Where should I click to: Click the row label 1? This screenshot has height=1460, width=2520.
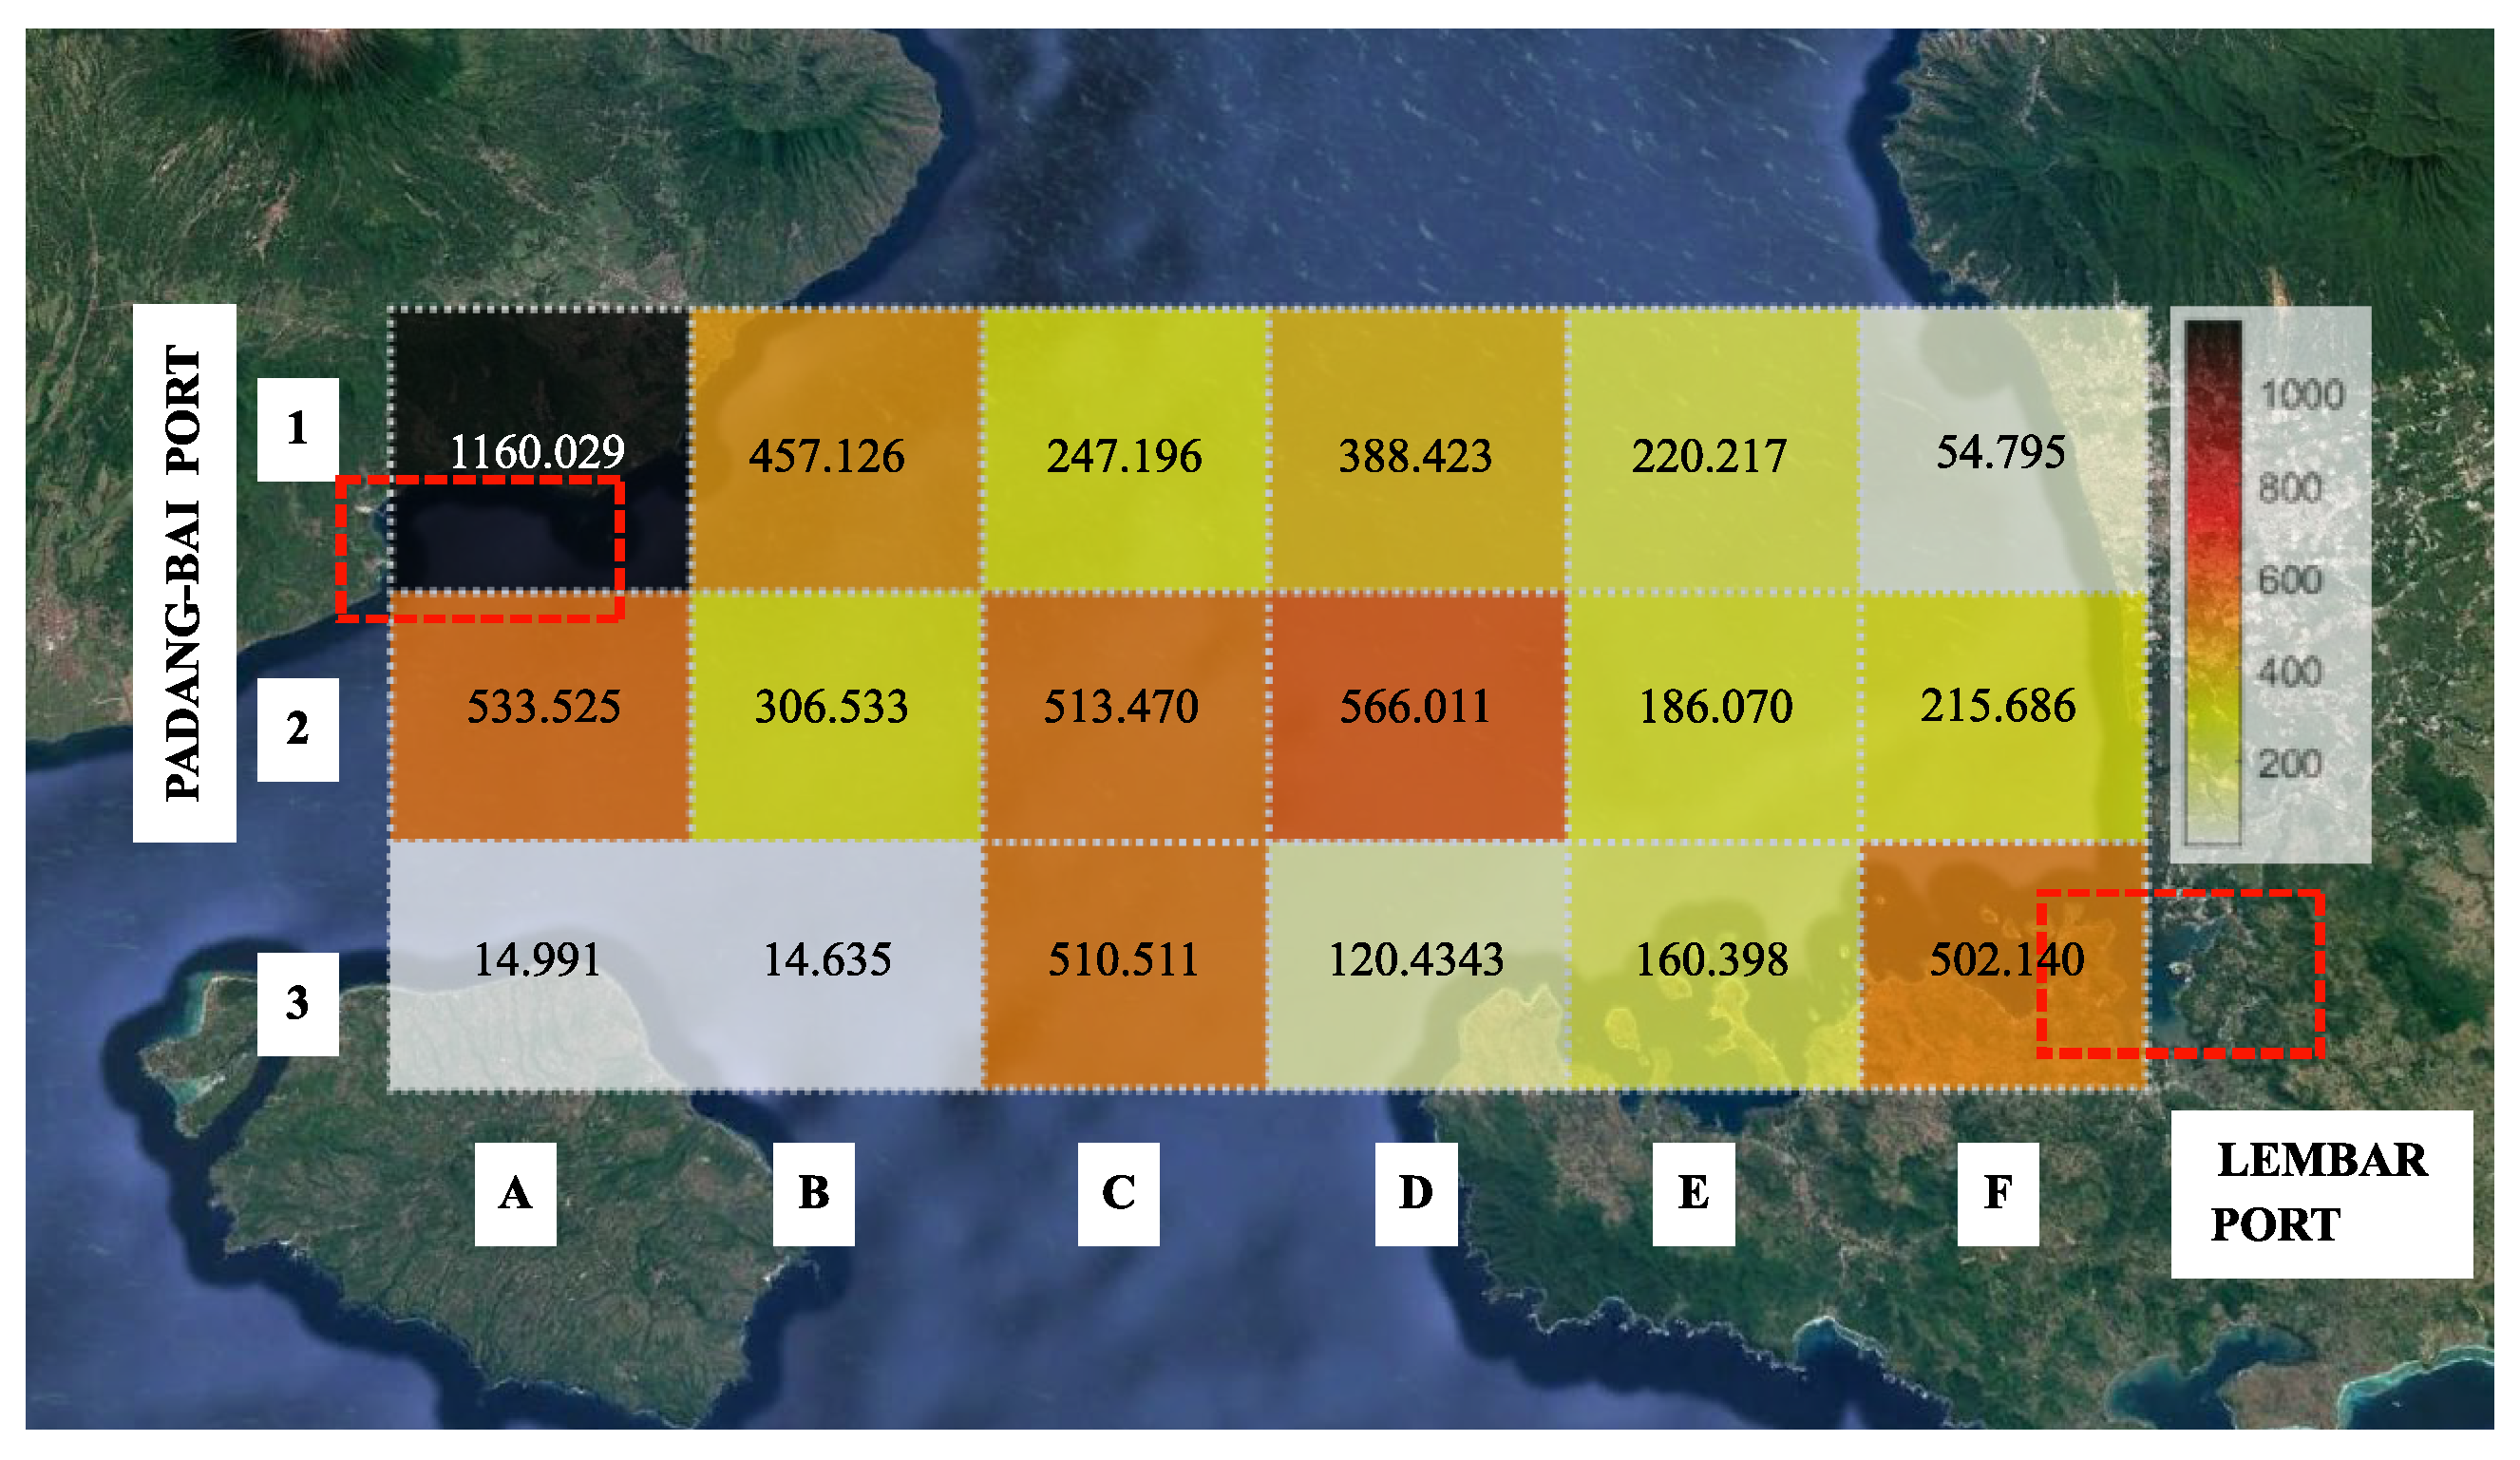[297, 429]
